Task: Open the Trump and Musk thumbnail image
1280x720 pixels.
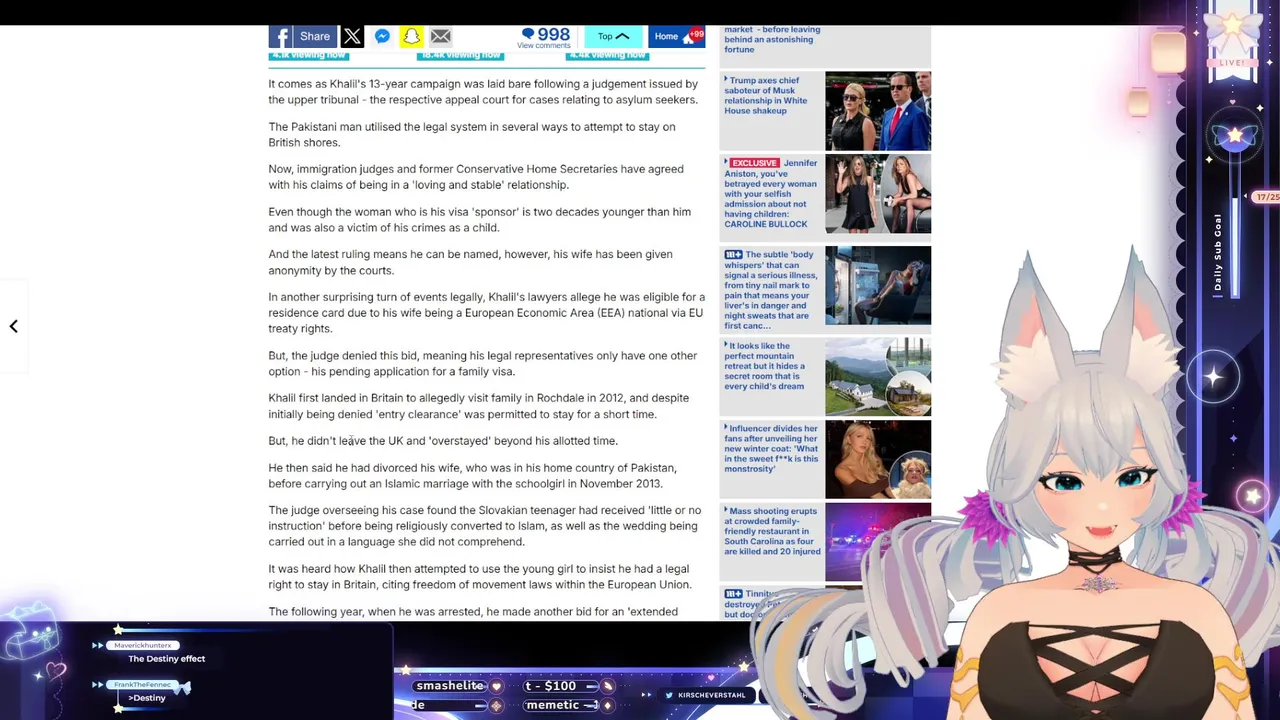Action: point(878,111)
